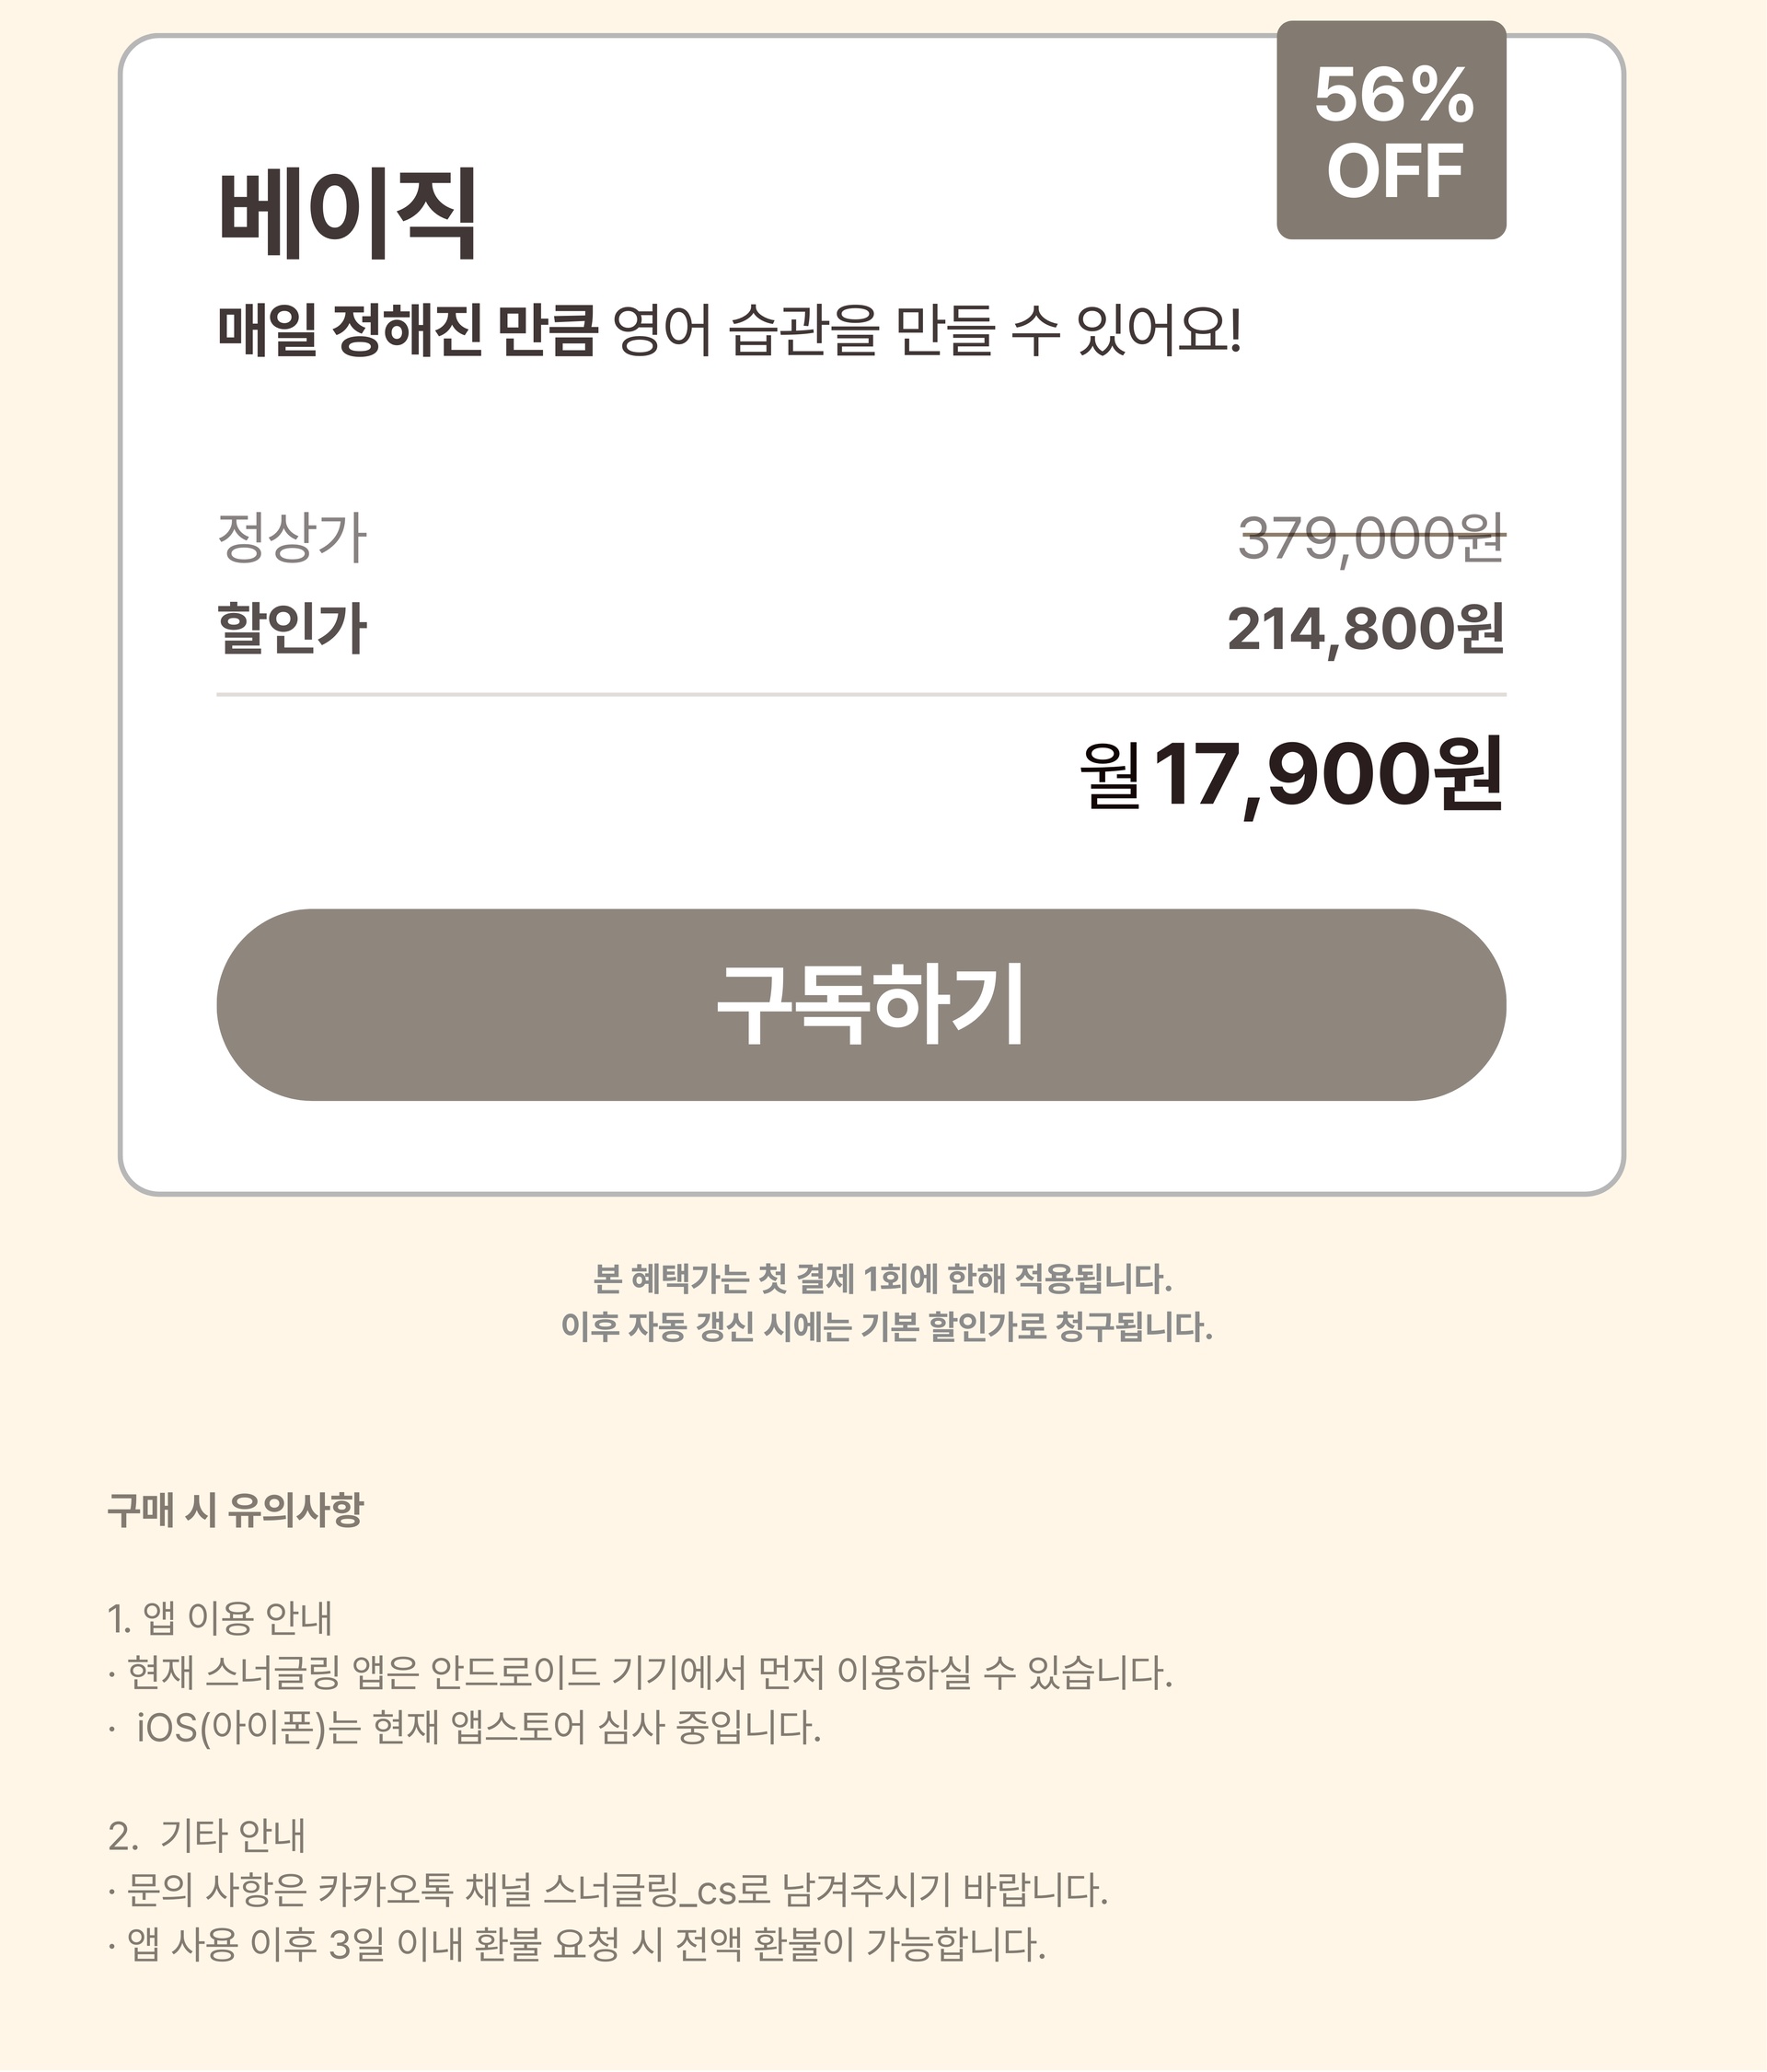Click the 1. 앱 이용 안내 item
The height and width of the screenshot is (2072, 1767).
pyautogui.click(x=220, y=1618)
